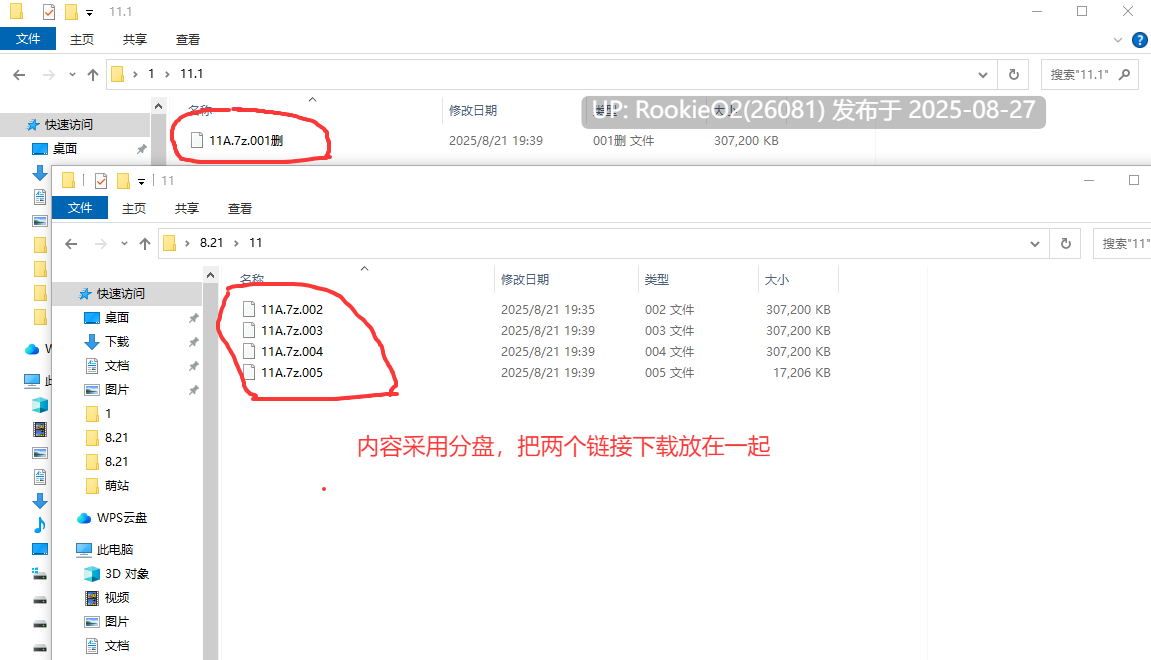Switch to the 查看 tab in front window
1151x660 pixels.
pyautogui.click(x=239, y=208)
